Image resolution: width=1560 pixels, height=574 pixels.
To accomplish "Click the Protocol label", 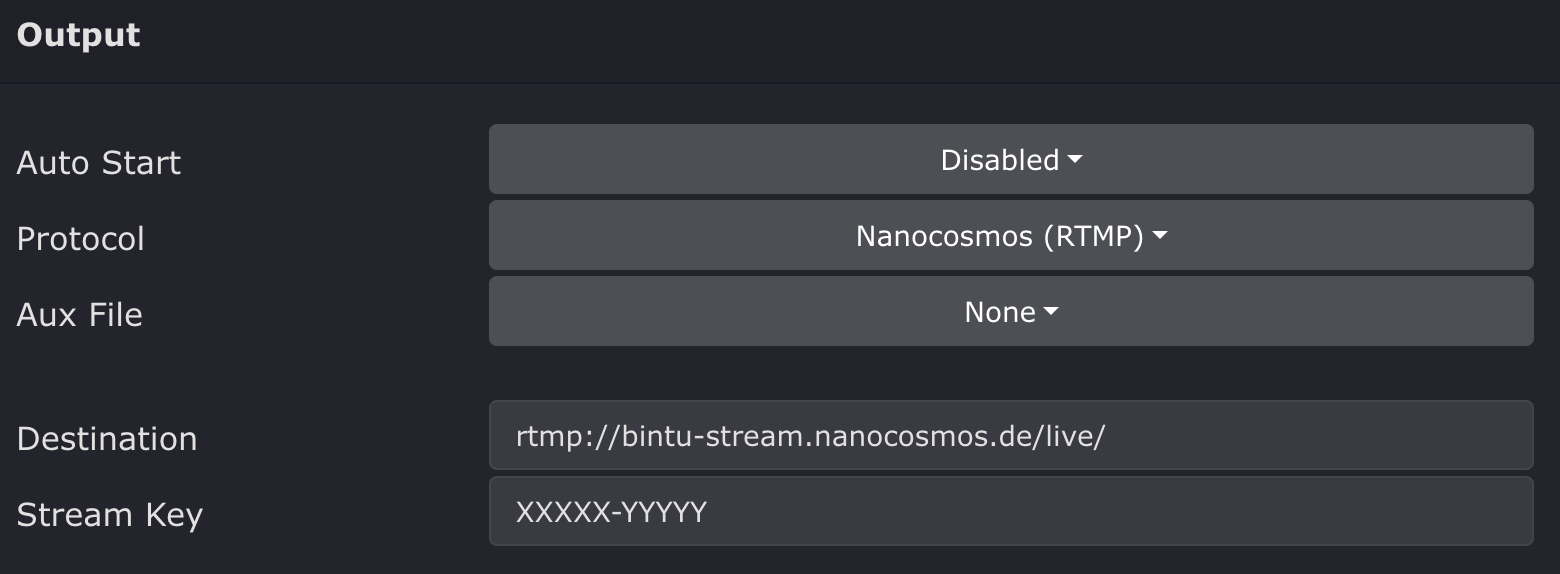I will [81, 239].
